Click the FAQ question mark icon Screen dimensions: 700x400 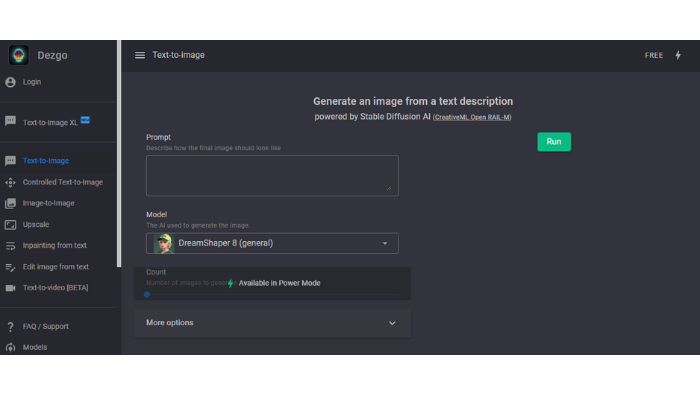(x=10, y=327)
